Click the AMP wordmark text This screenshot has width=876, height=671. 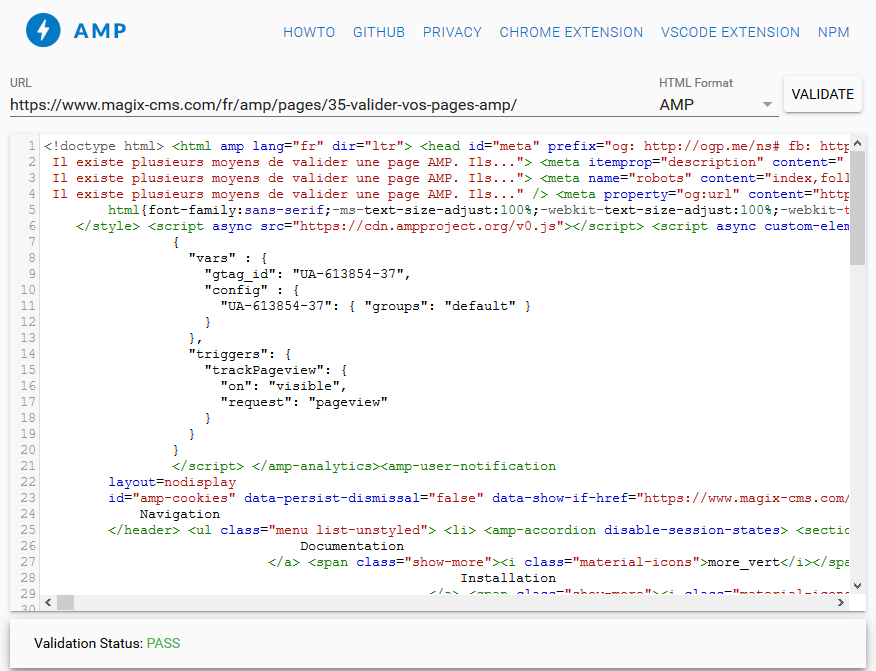[100, 31]
